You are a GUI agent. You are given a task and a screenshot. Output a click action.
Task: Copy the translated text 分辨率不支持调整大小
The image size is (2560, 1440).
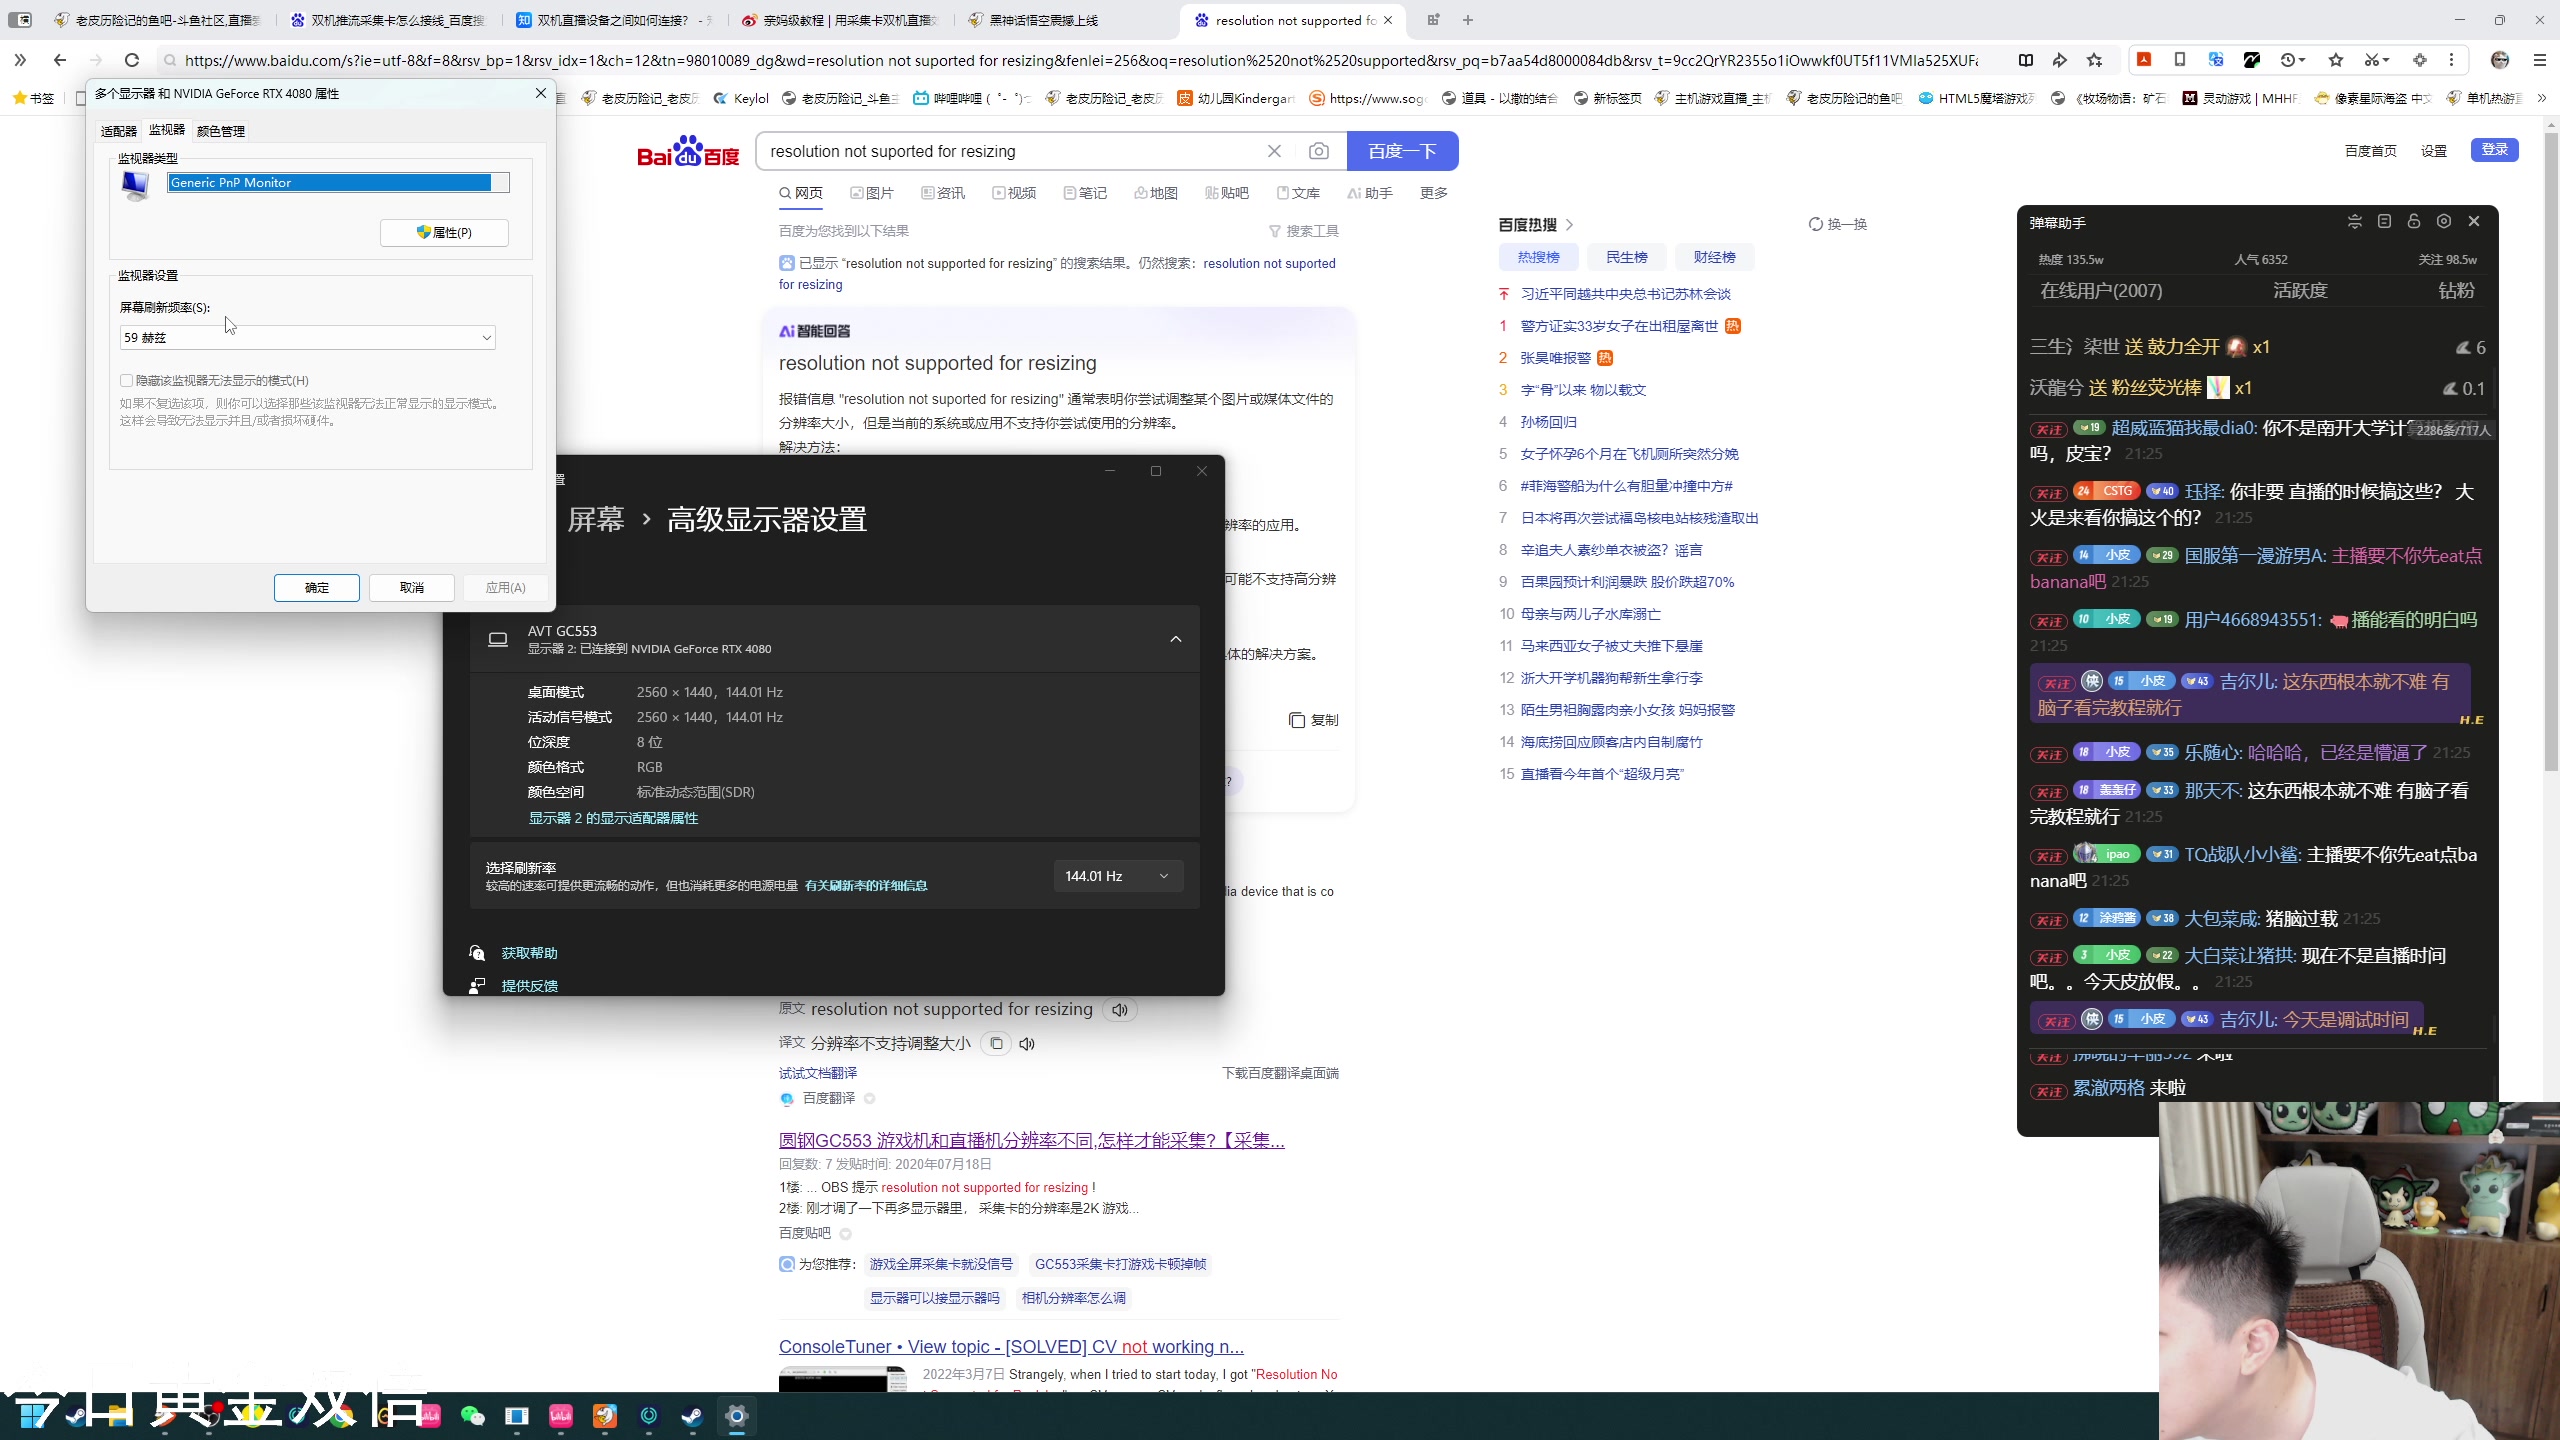pyautogui.click(x=996, y=1043)
